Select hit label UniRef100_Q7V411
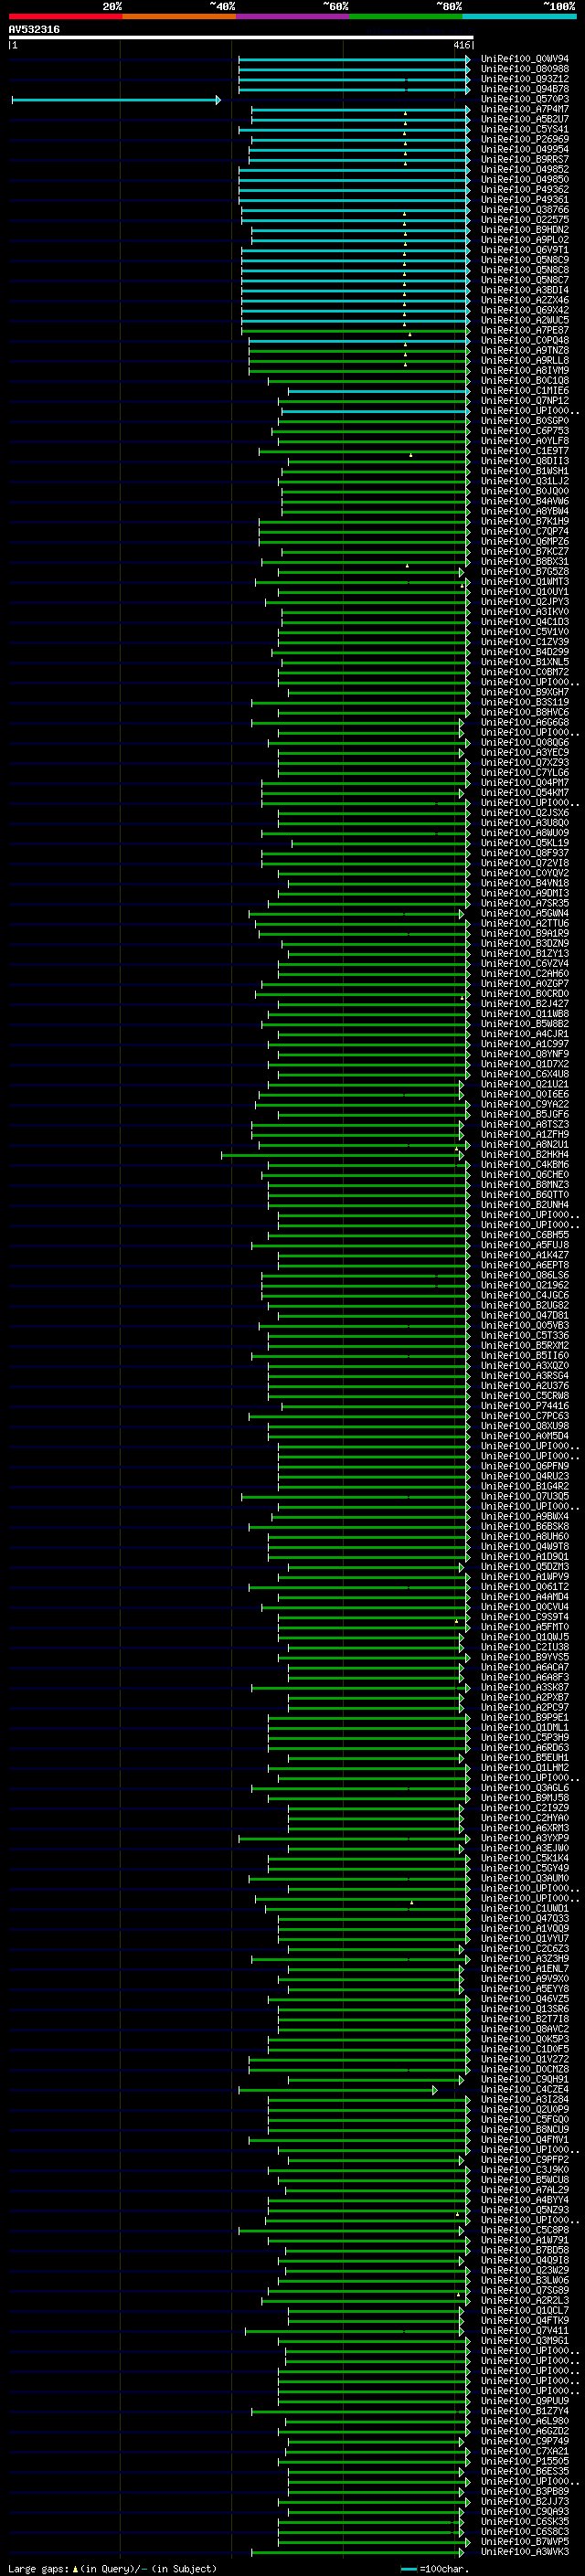 (x=525, y=2331)
